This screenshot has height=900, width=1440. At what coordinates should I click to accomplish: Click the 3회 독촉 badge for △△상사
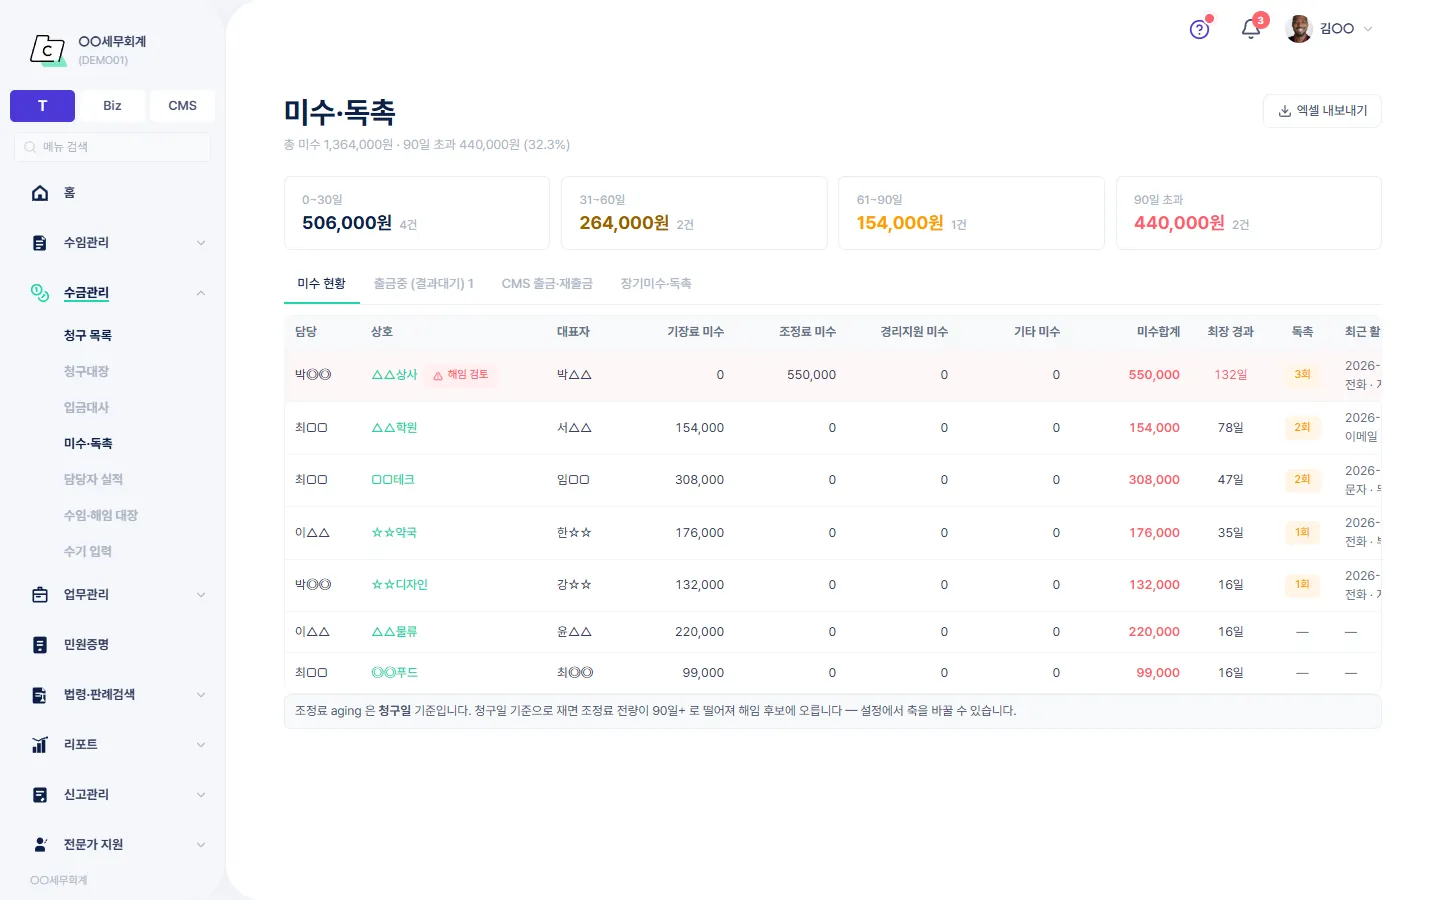1302,375
